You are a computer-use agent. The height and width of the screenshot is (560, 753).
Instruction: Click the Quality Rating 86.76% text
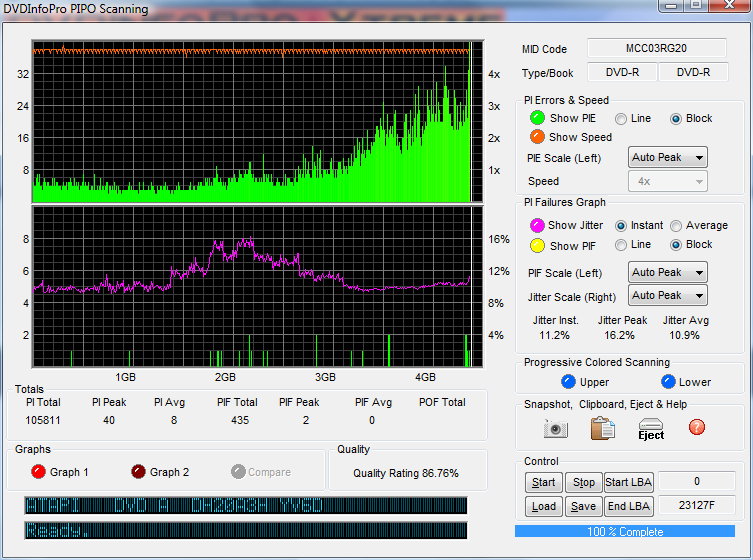[406, 473]
